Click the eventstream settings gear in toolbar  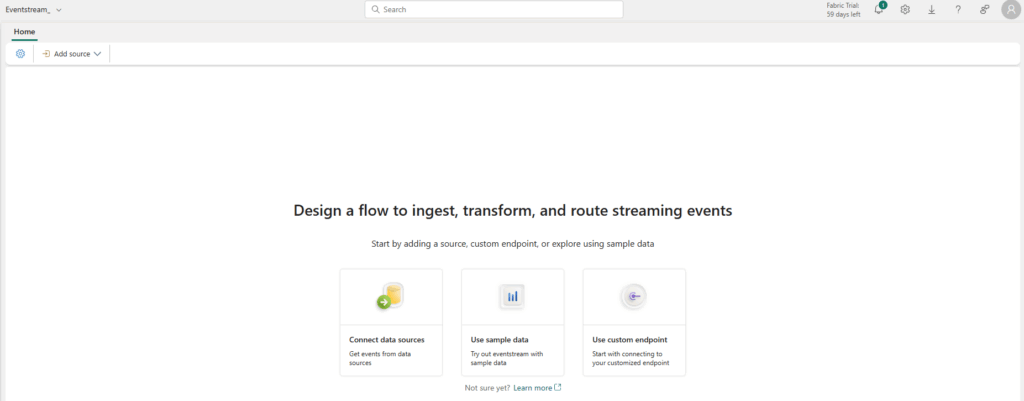tap(20, 54)
